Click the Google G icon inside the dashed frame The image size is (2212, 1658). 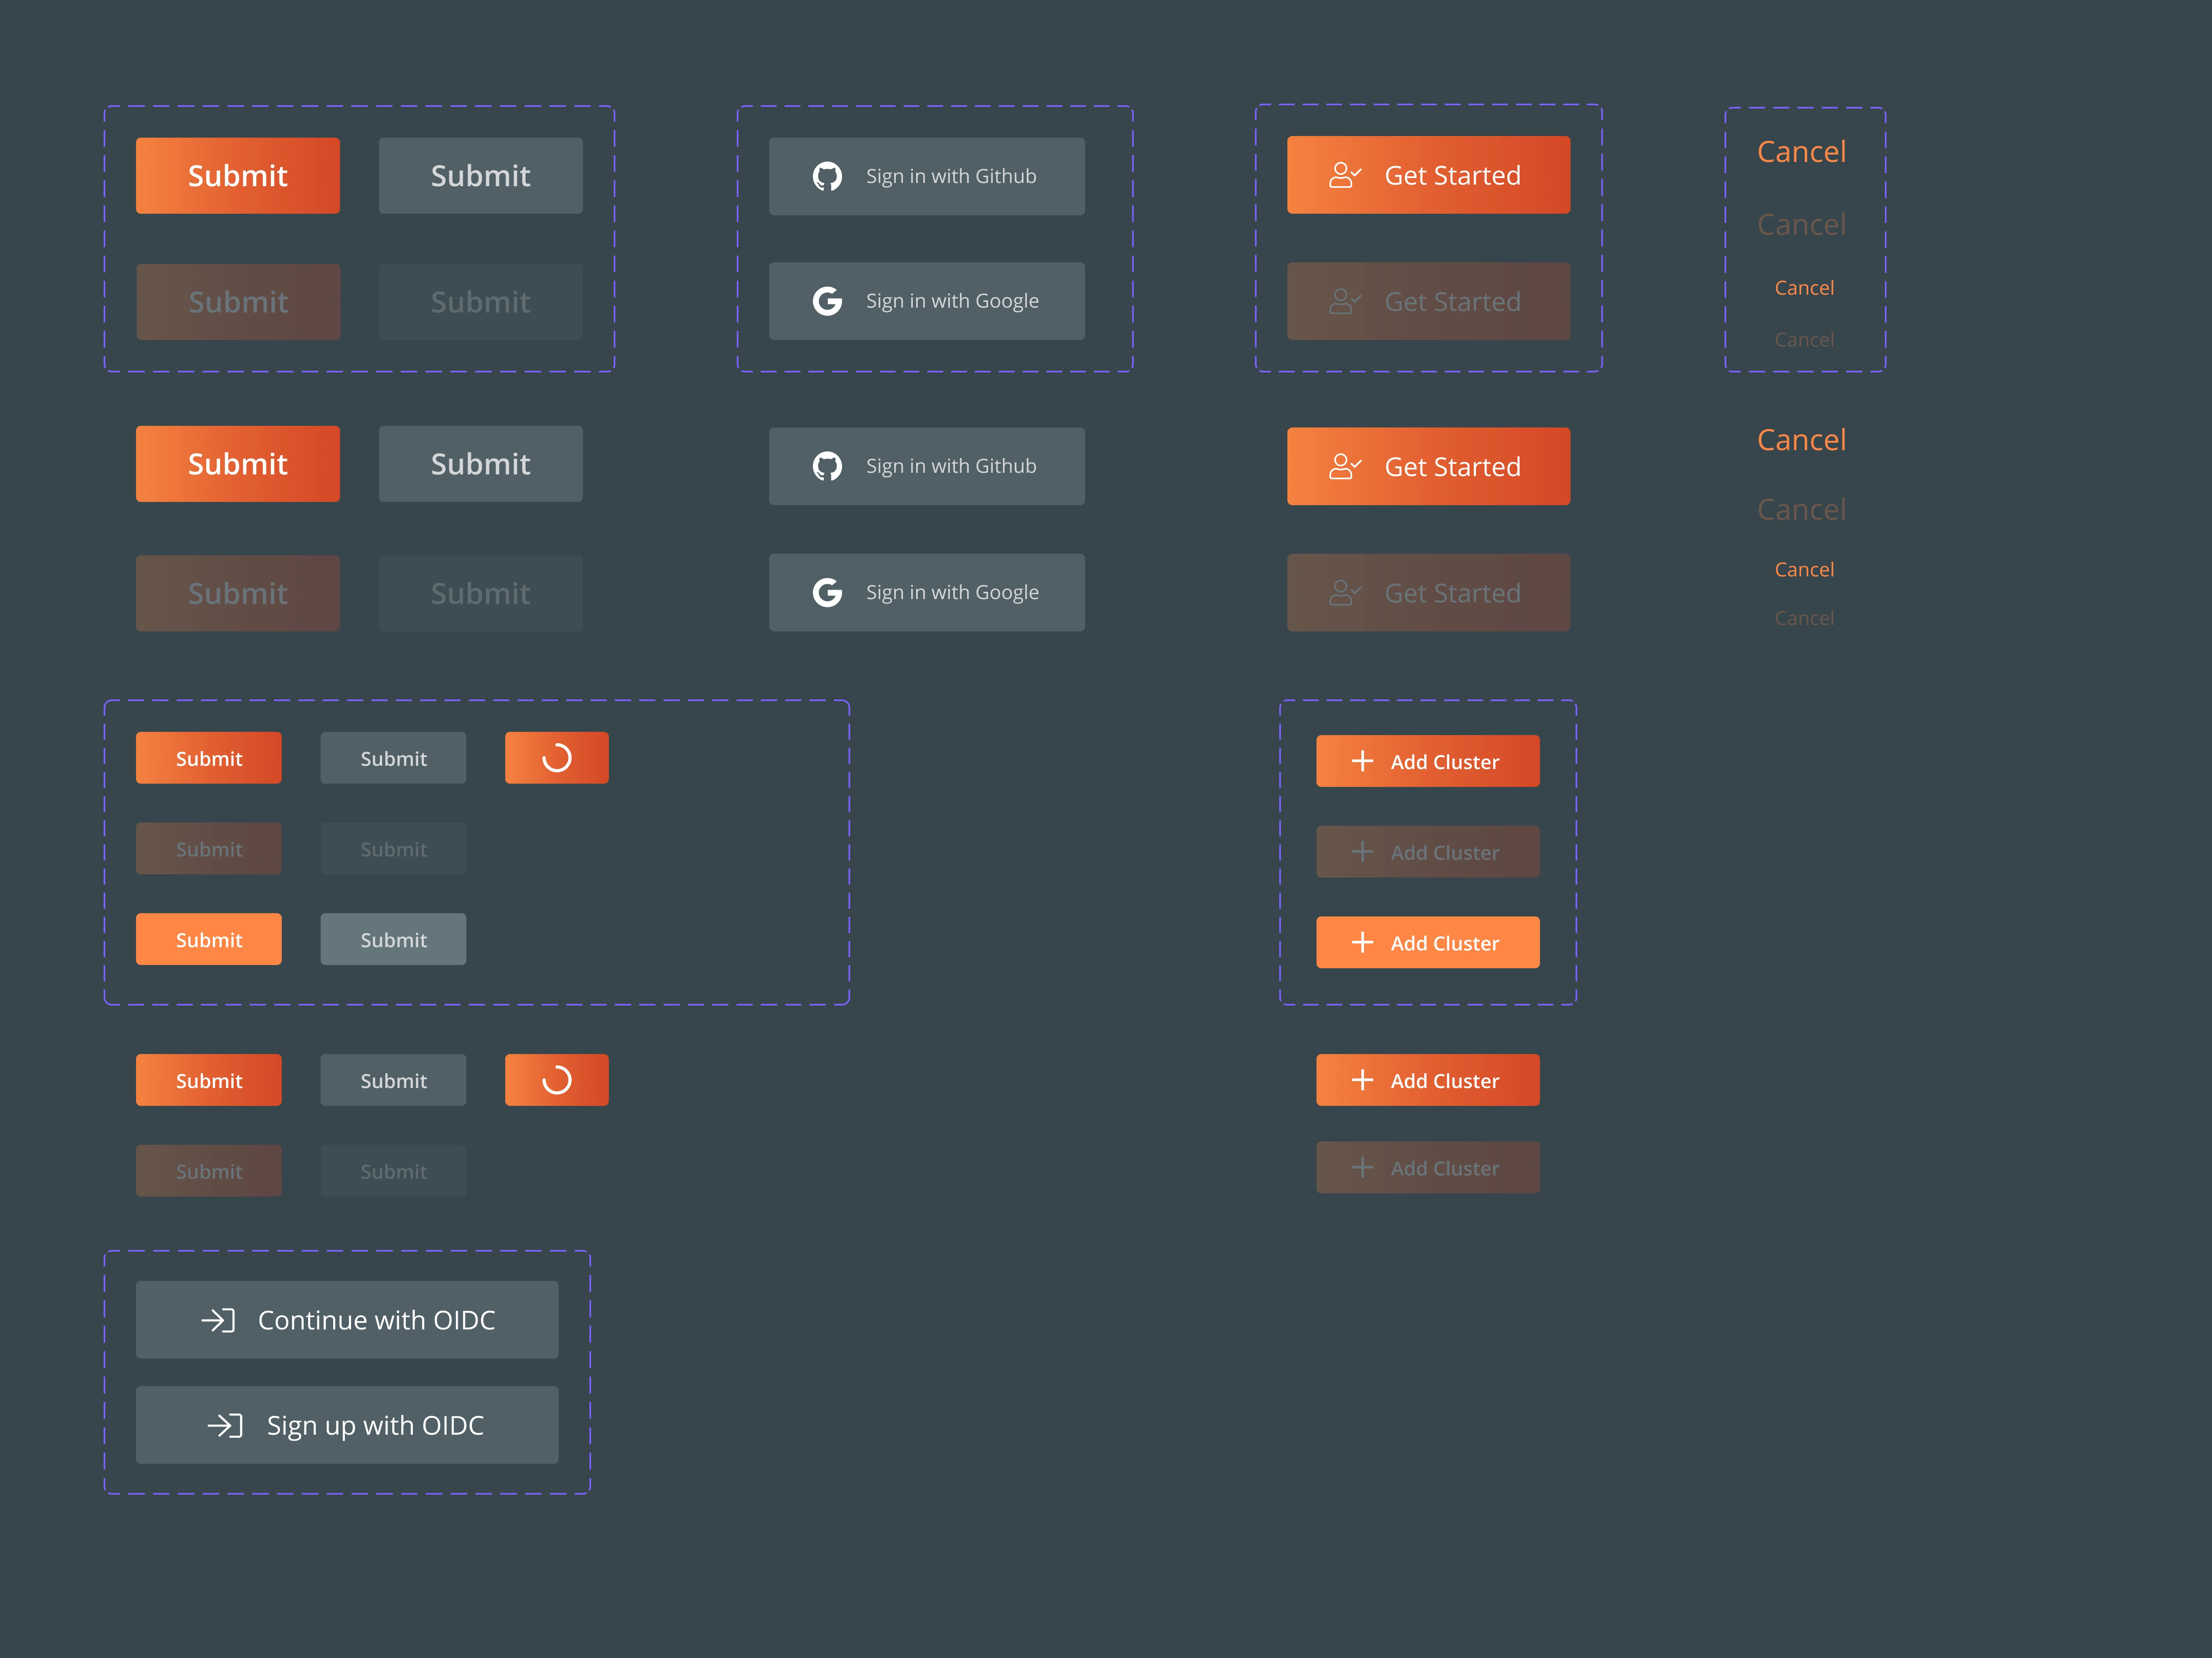pos(827,301)
